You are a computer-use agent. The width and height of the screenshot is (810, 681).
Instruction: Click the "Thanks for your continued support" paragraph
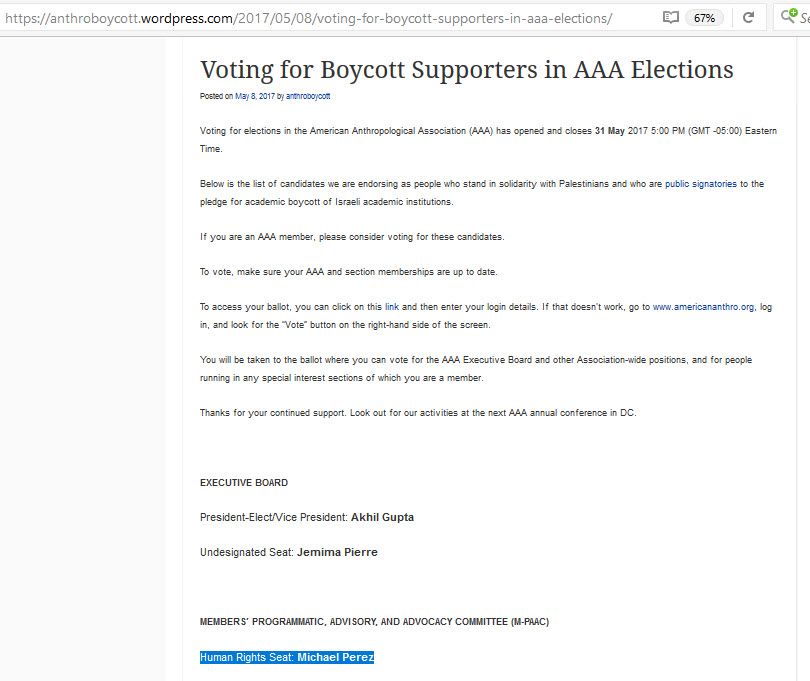[x=417, y=413]
